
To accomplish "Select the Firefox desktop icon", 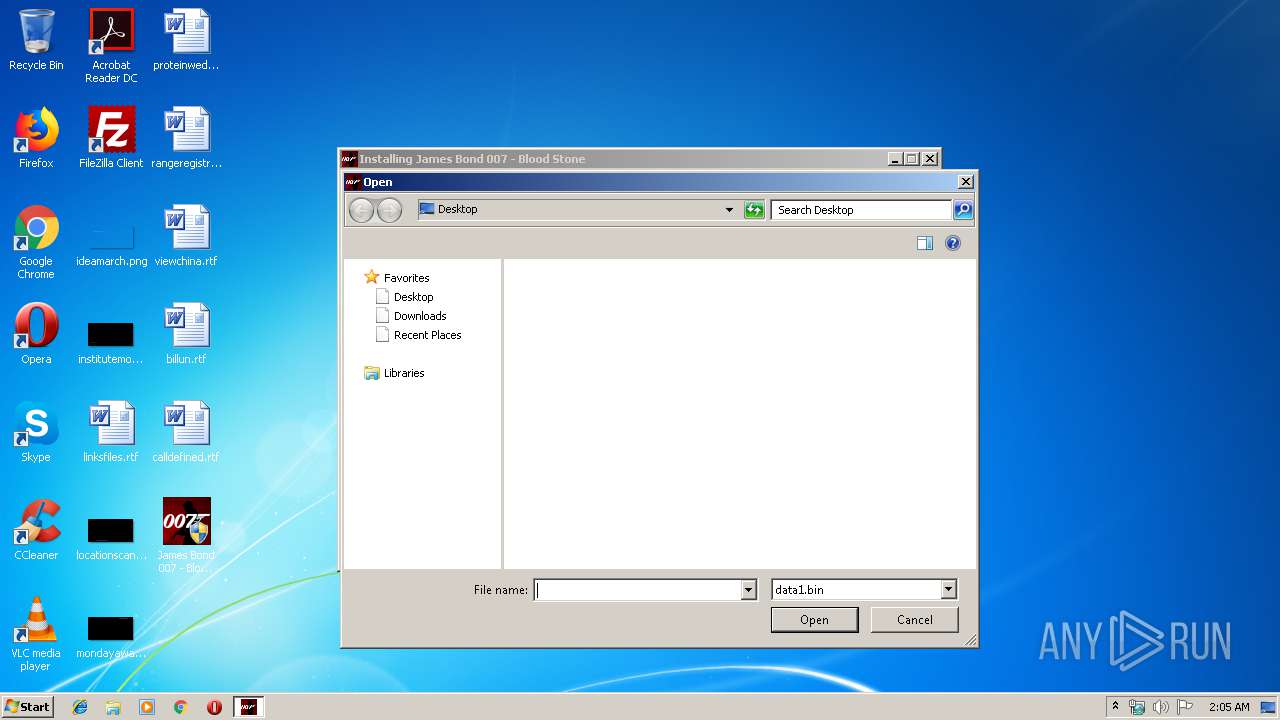I will pyautogui.click(x=36, y=138).
